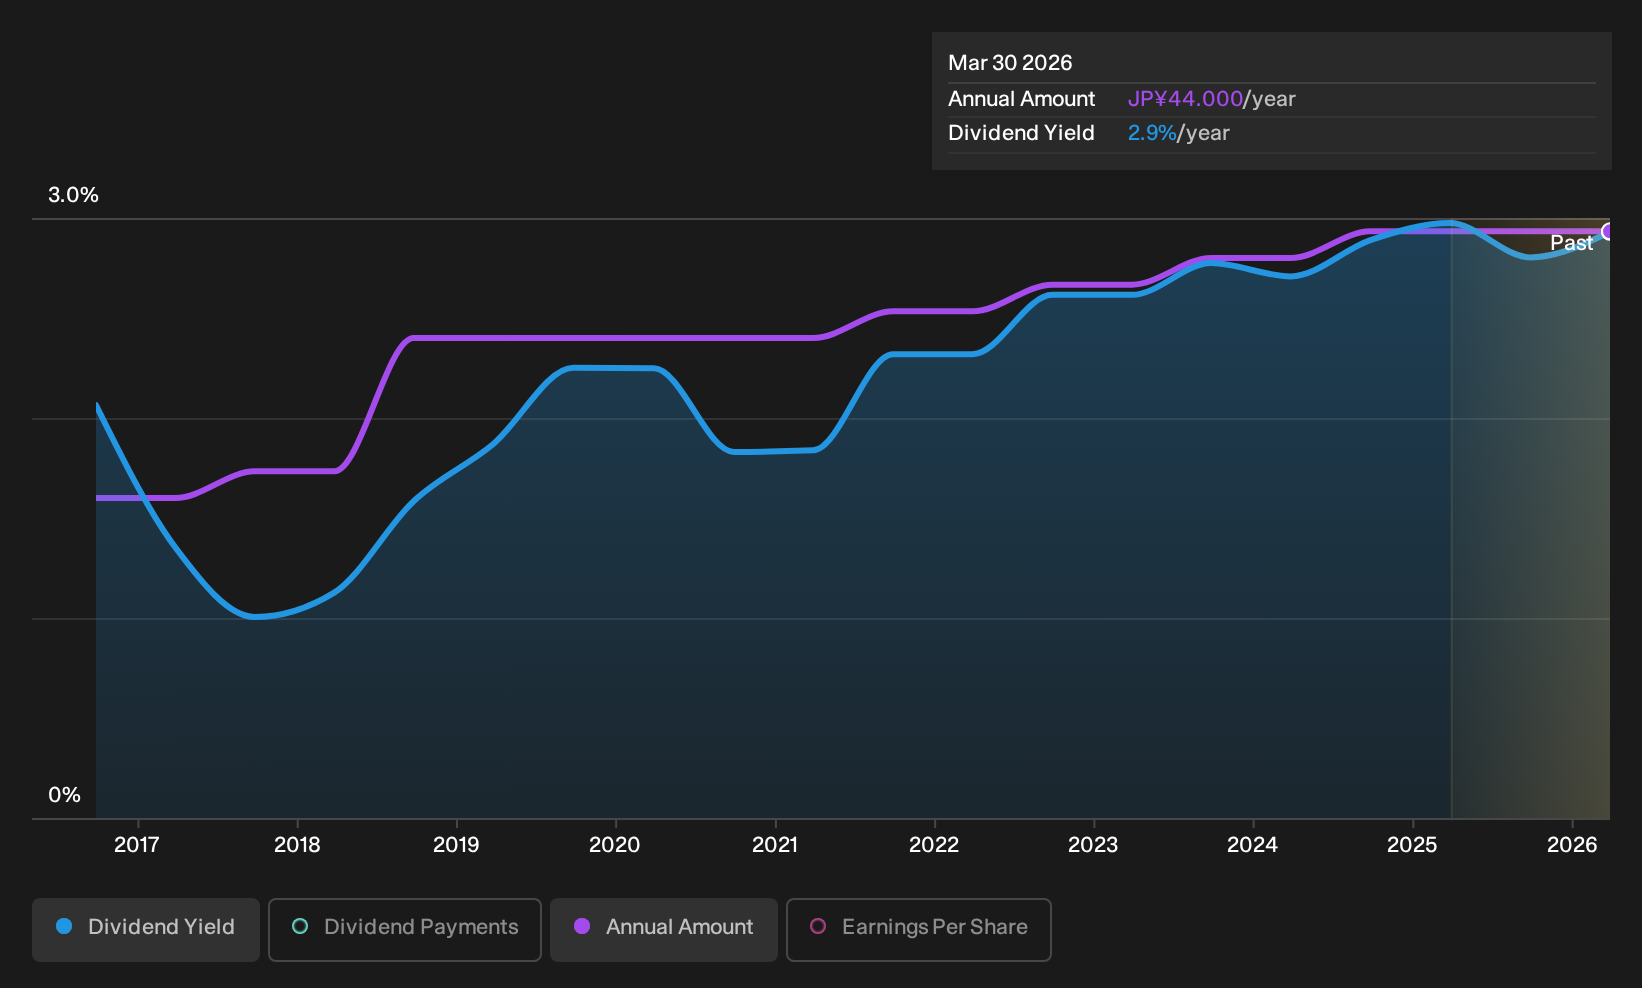The image size is (1642, 988).
Task: Click the pink Earnings Per Share circle icon
Action: 818,926
